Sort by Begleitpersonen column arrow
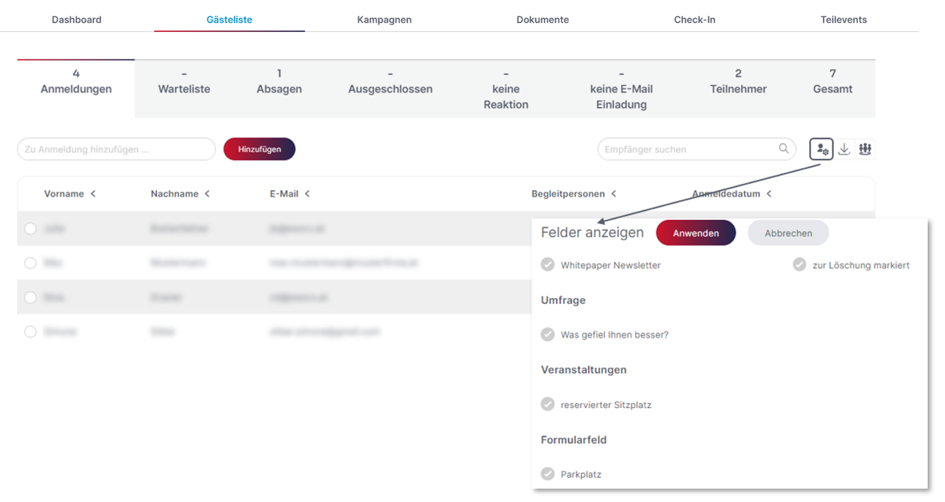945x502 pixels. 614,193
